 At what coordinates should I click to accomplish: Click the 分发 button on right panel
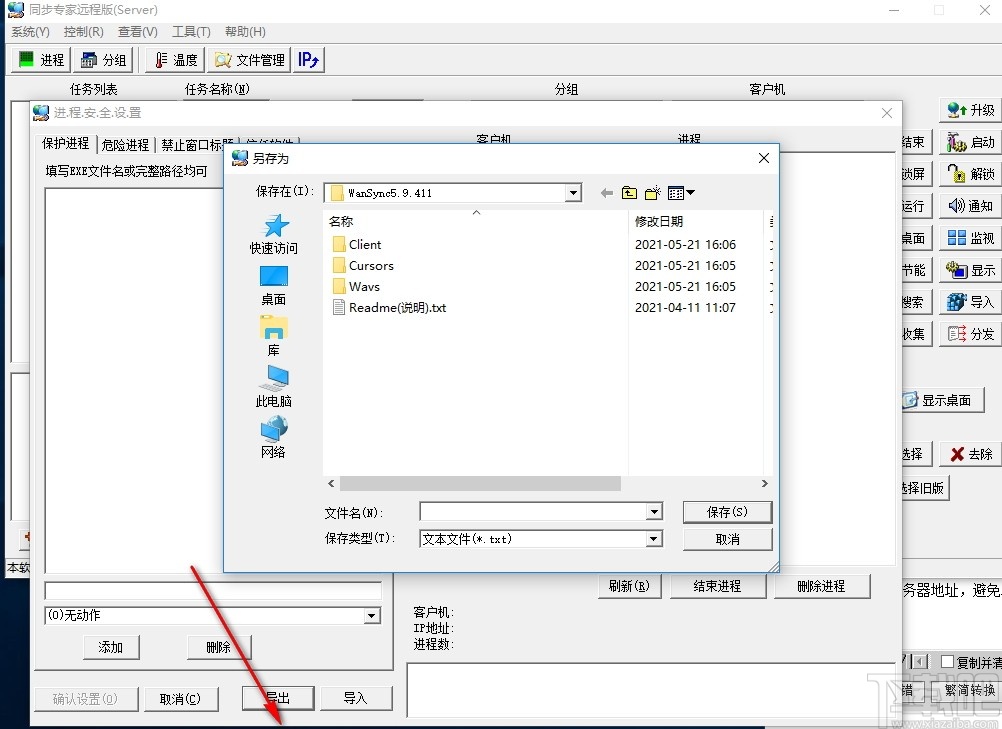[x=970, y=334]
